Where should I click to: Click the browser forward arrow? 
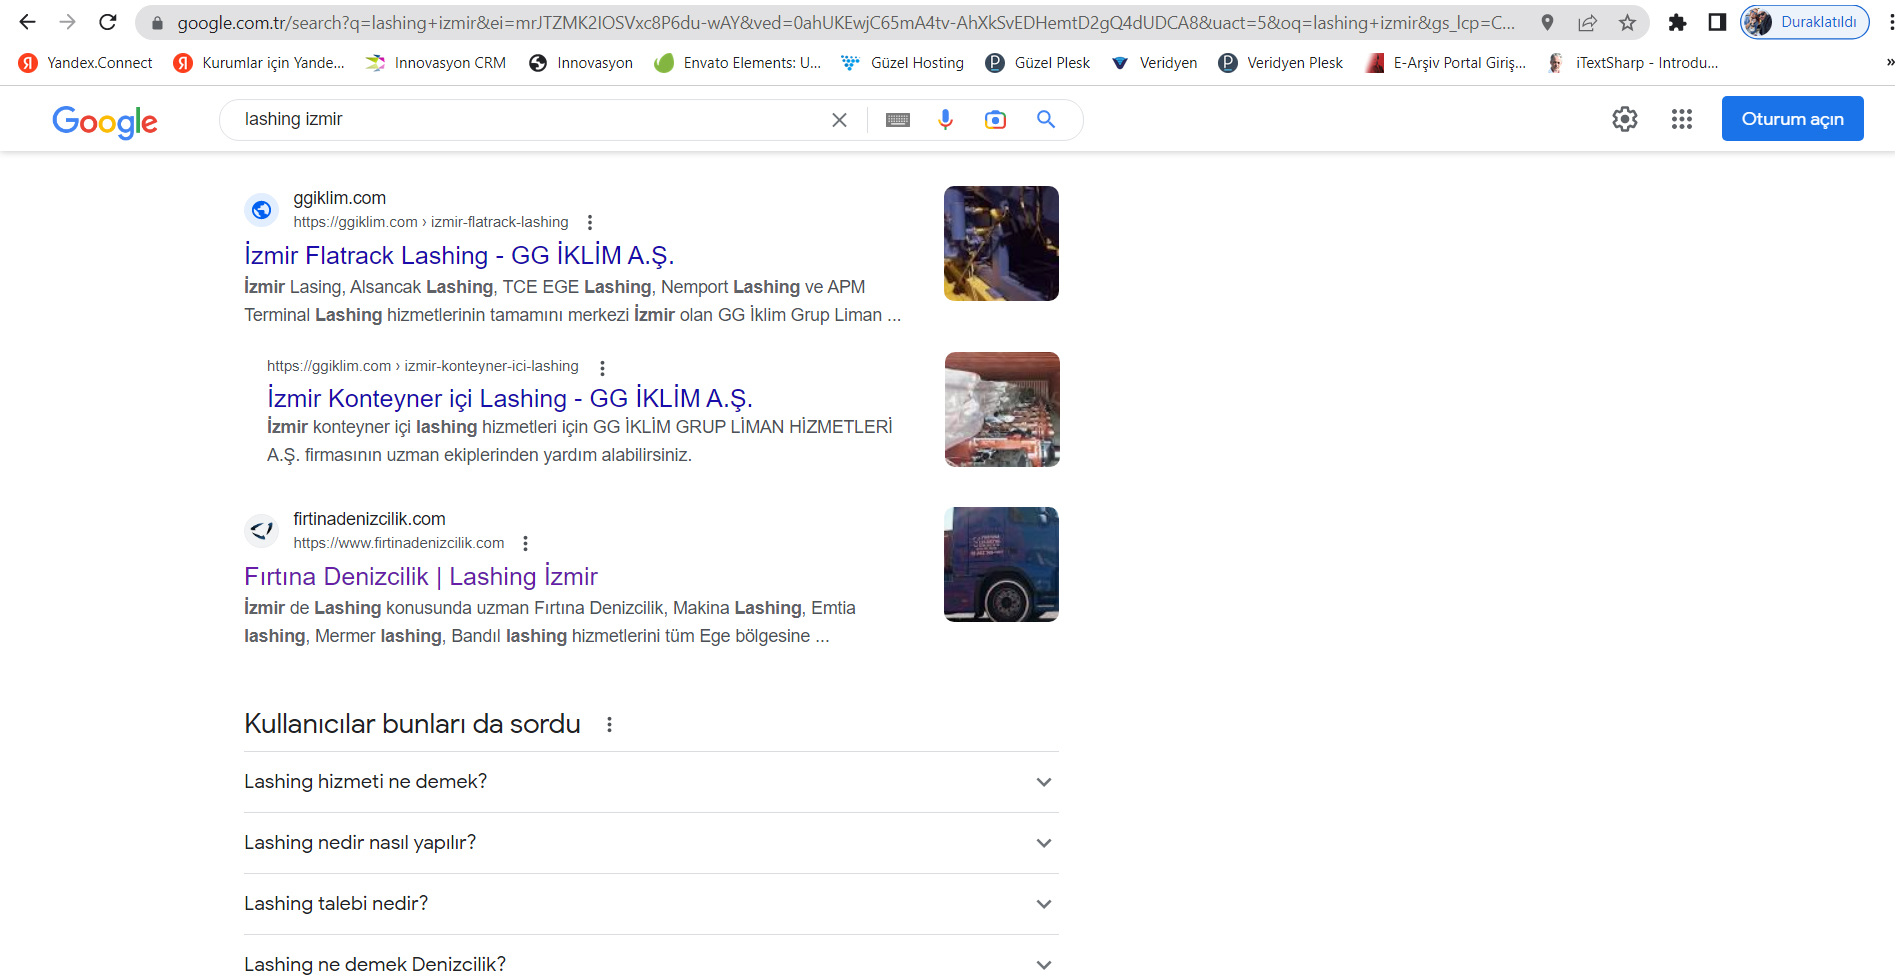67,22
